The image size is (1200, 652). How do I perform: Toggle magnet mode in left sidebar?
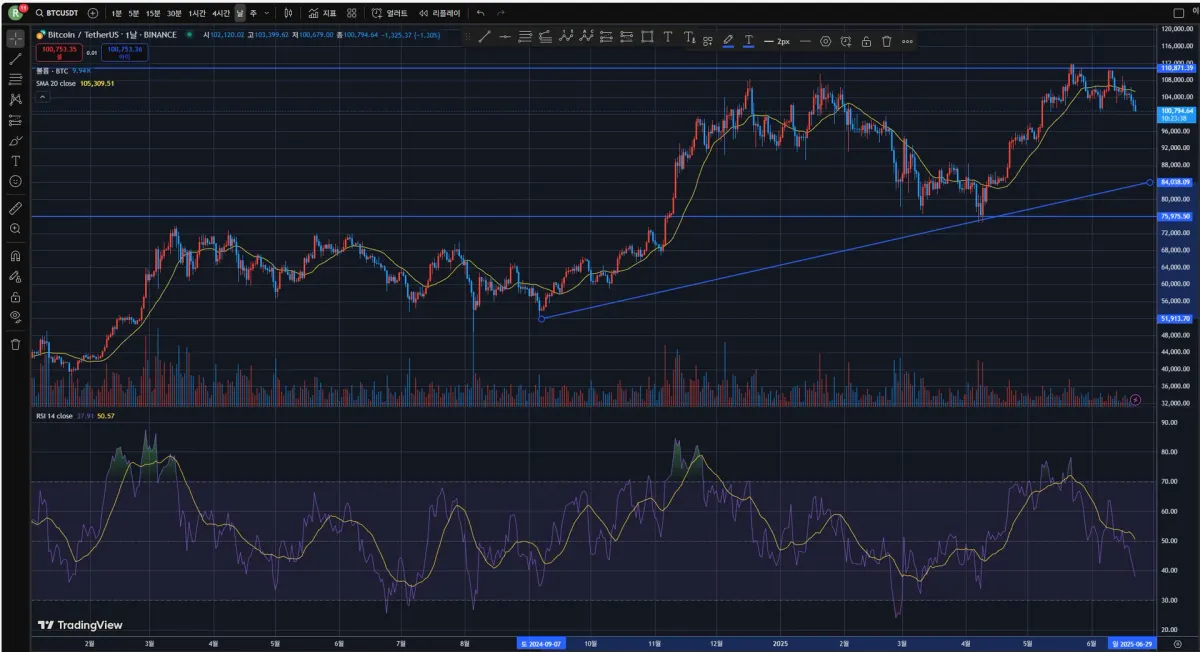tap(15, 256)
